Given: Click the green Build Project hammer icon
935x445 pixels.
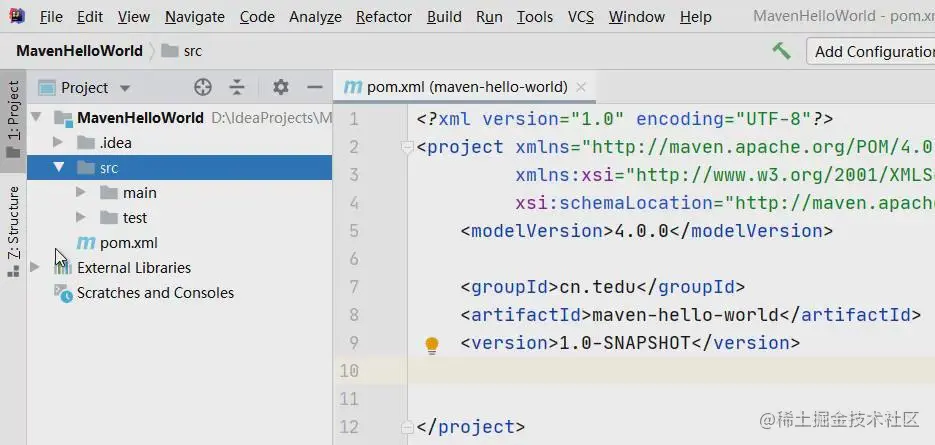Looking at the screenshot, I should coord(781,51).
